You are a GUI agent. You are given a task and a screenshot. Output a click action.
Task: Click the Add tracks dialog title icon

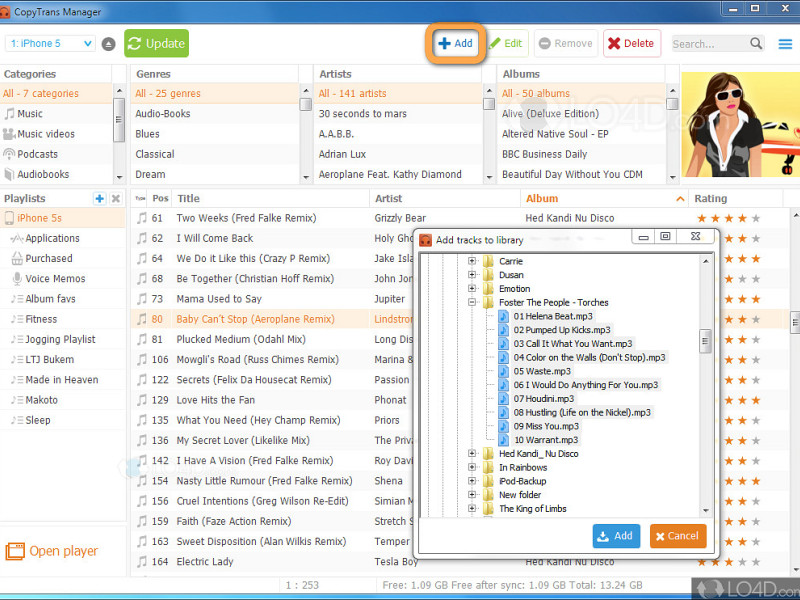click(426, 240)
